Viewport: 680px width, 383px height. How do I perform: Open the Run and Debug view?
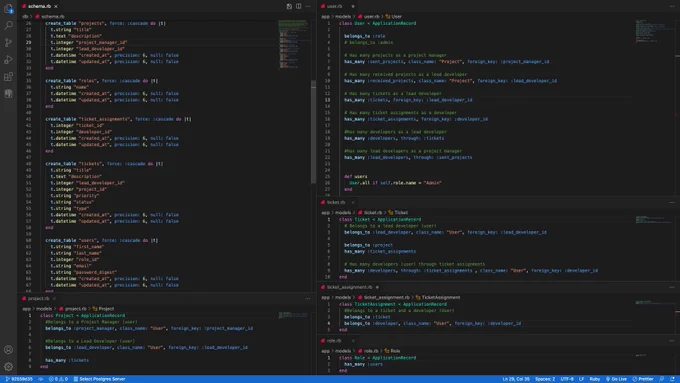(8, 59)
